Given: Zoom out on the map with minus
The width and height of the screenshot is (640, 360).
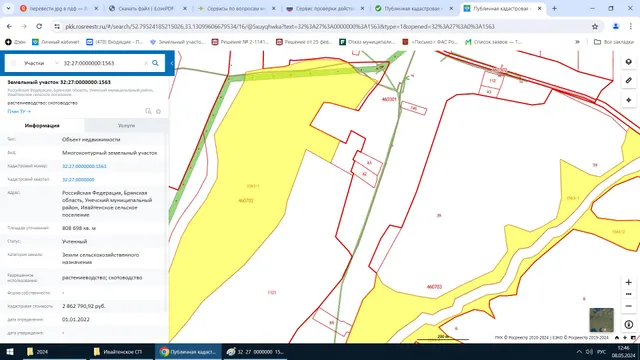Looking at the screenshot, I should point(629,306).
